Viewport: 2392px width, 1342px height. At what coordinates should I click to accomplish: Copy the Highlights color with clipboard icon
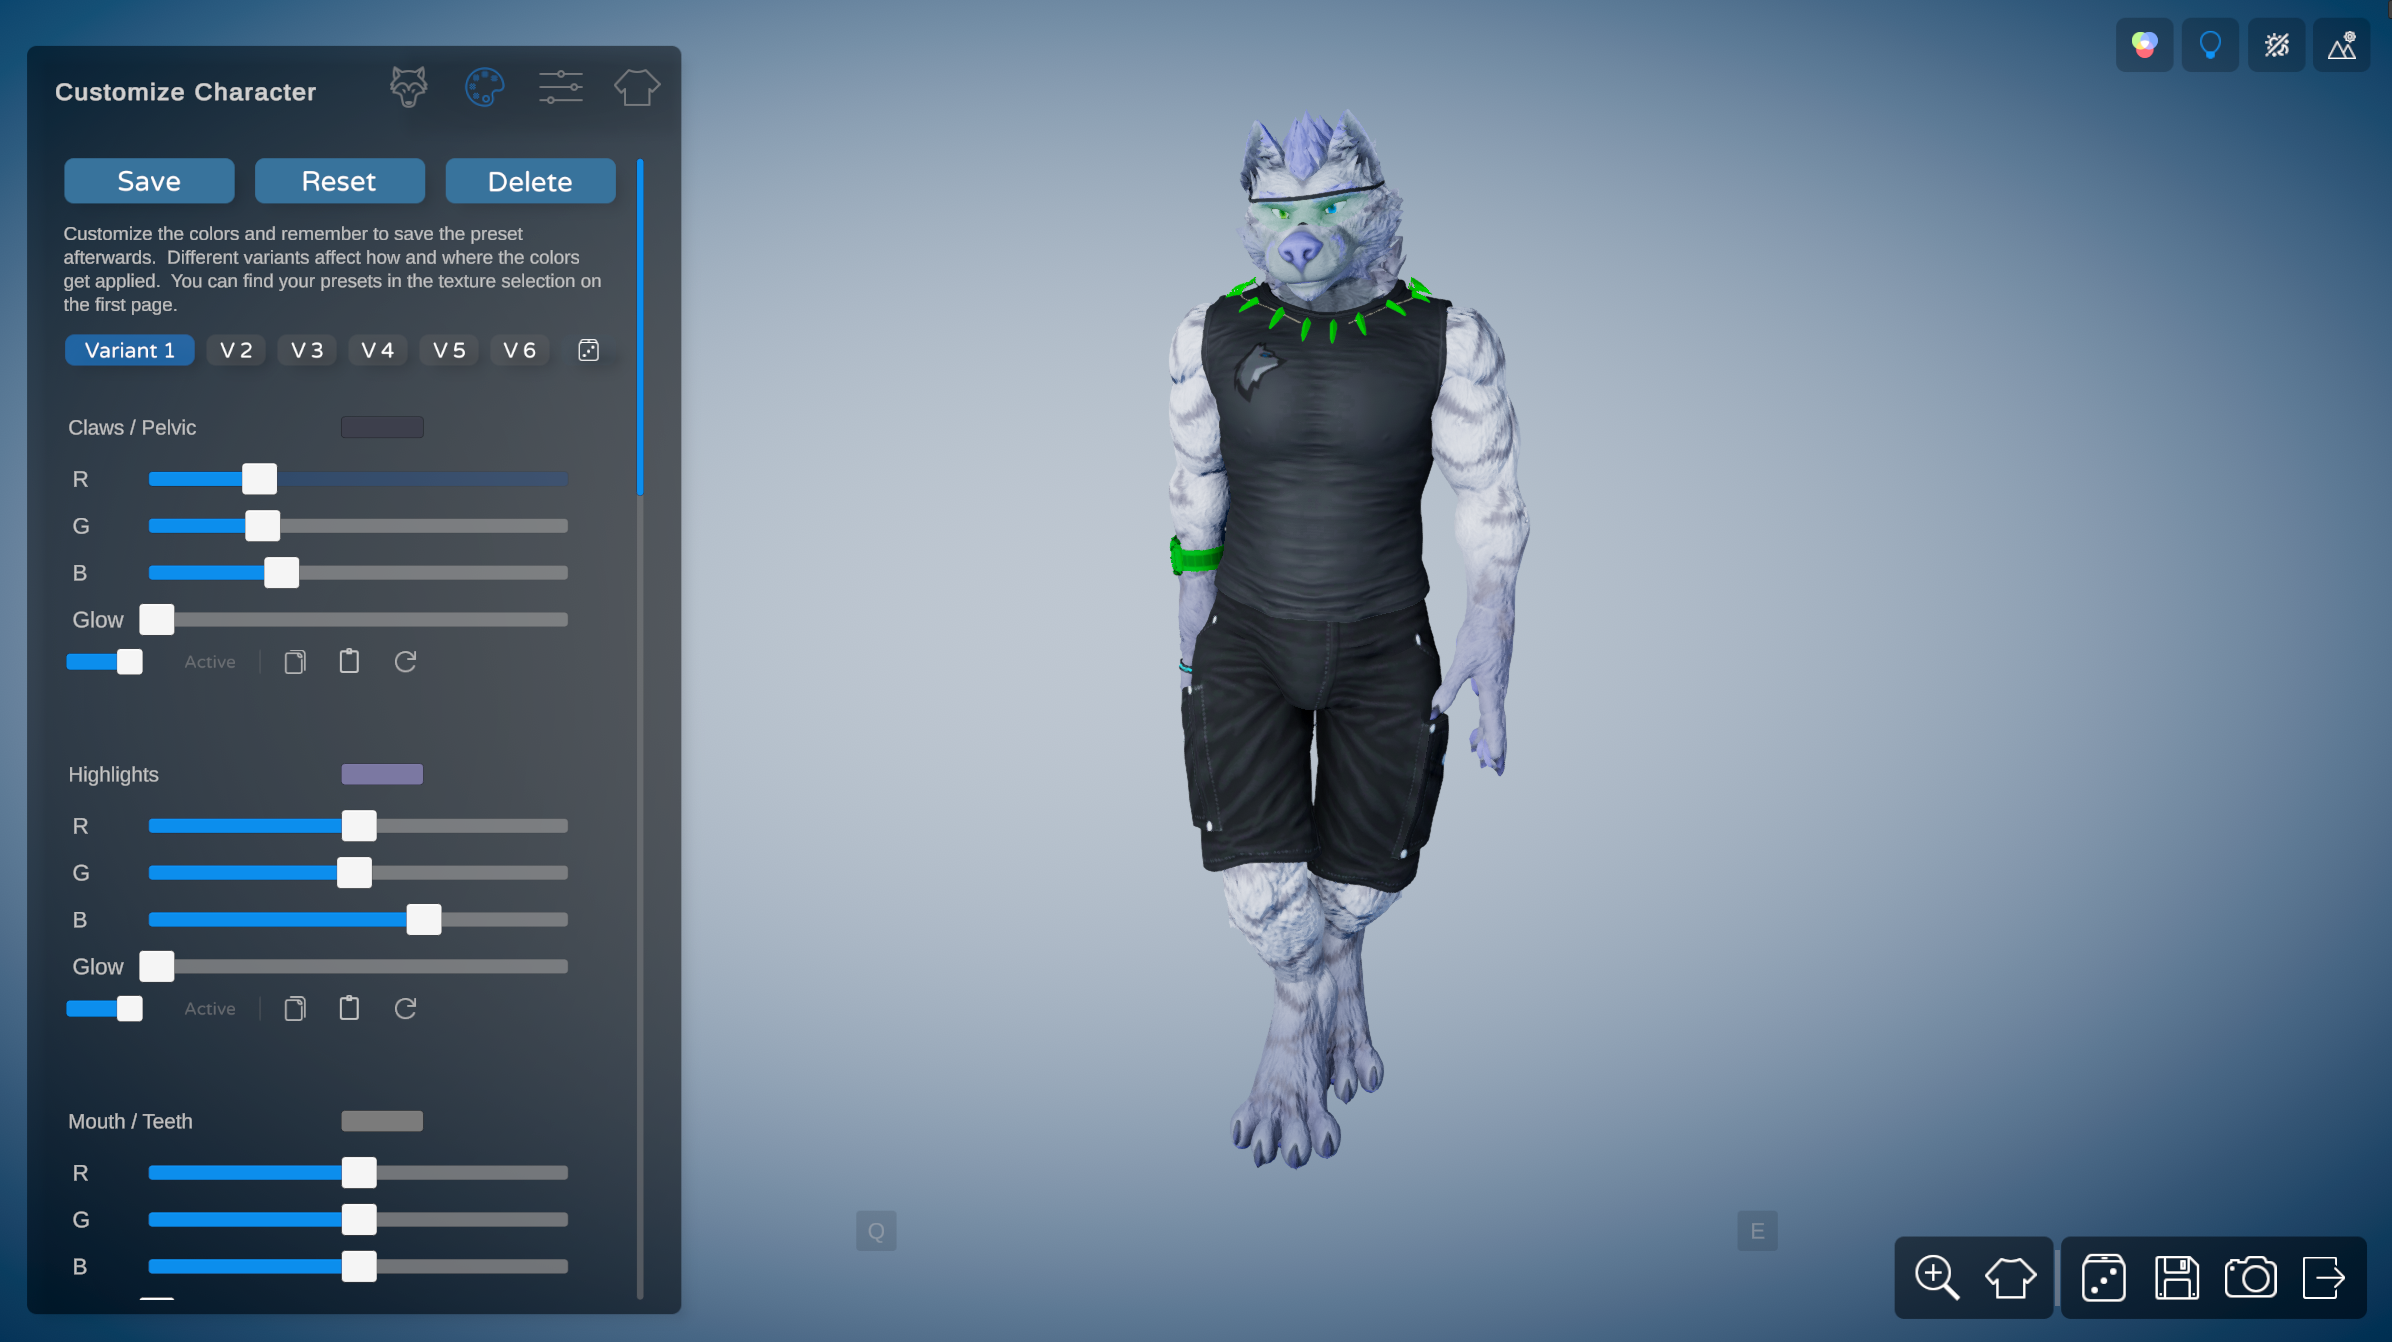click(294, 1008)
